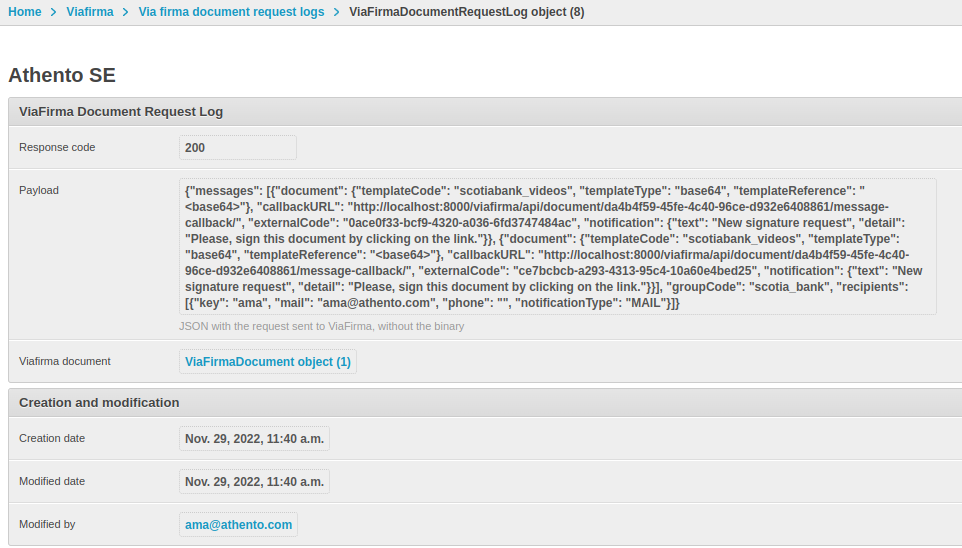Collapse the Creation and modification section
962x548 pixels.
(x=99, y=403)
